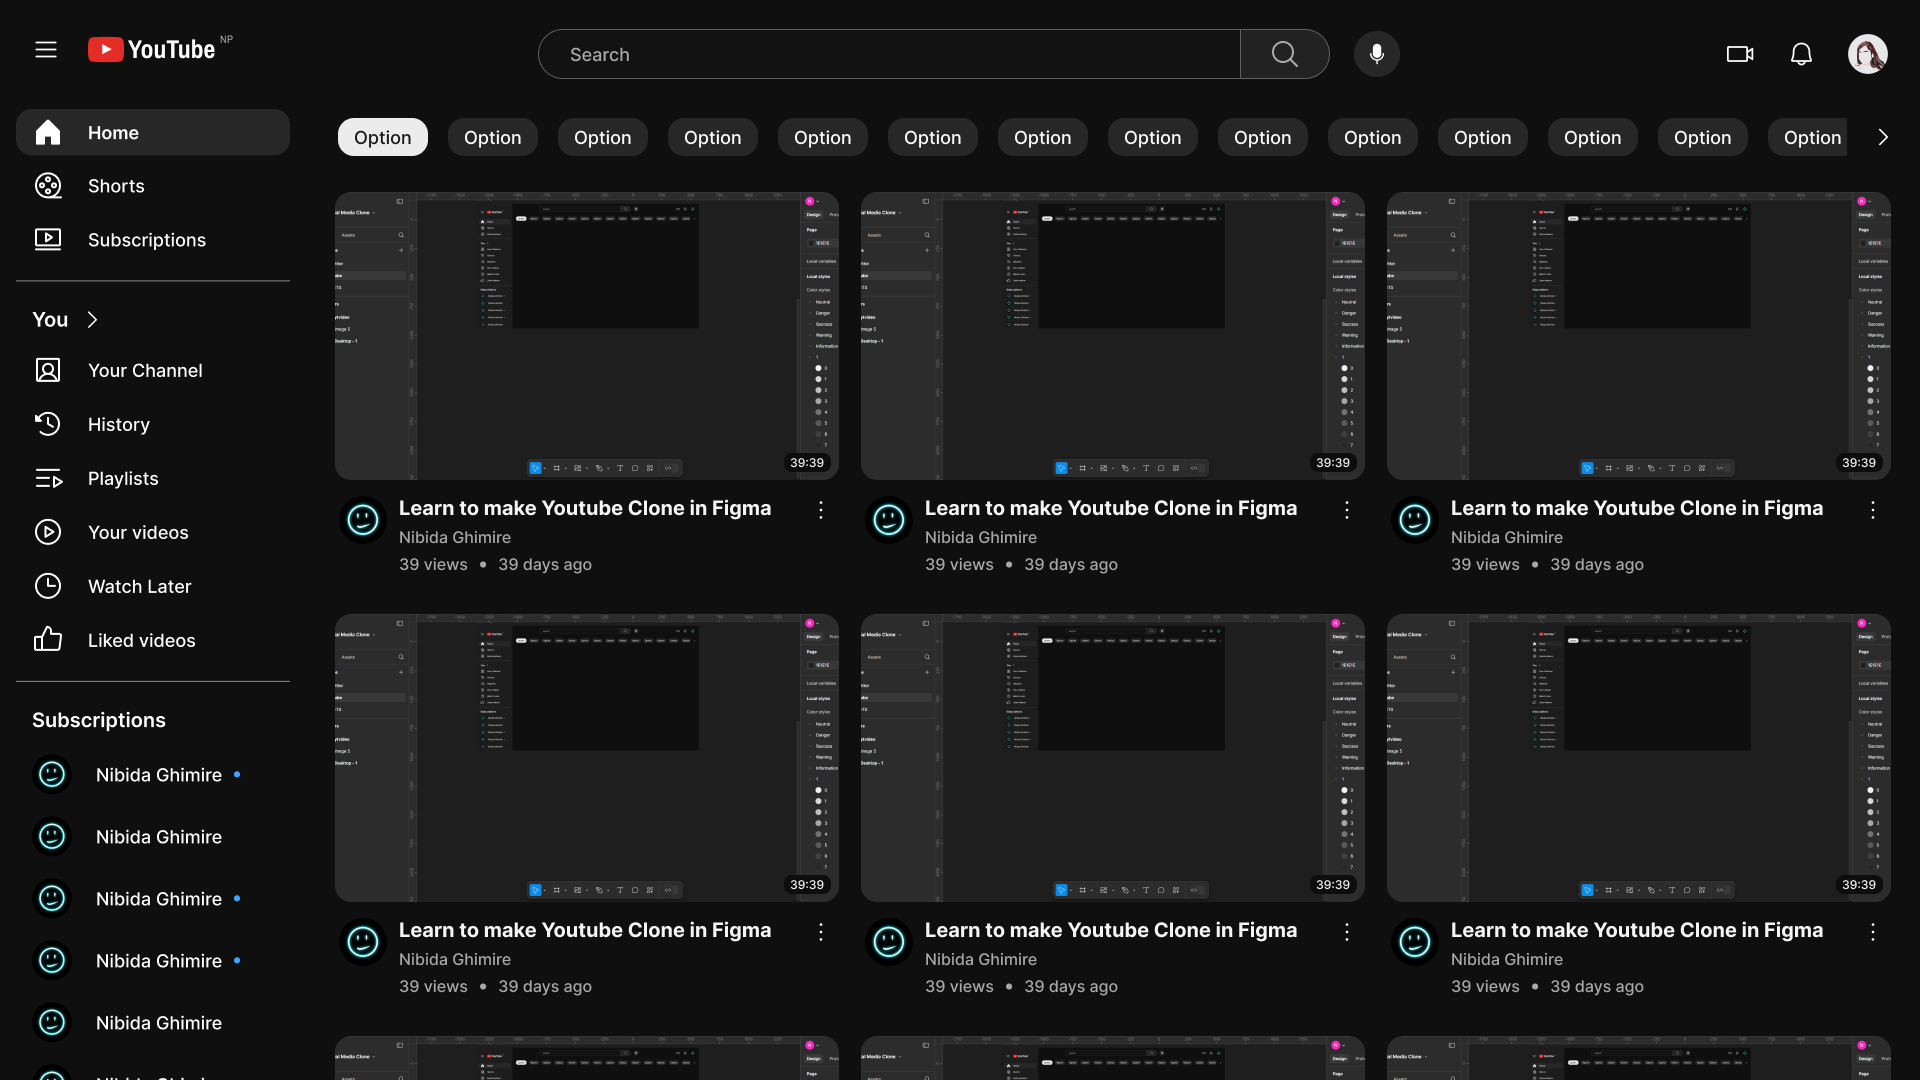Open Subscriptions in sidebar
This screenshot has width=1920, height=1080.
point(146,240)
